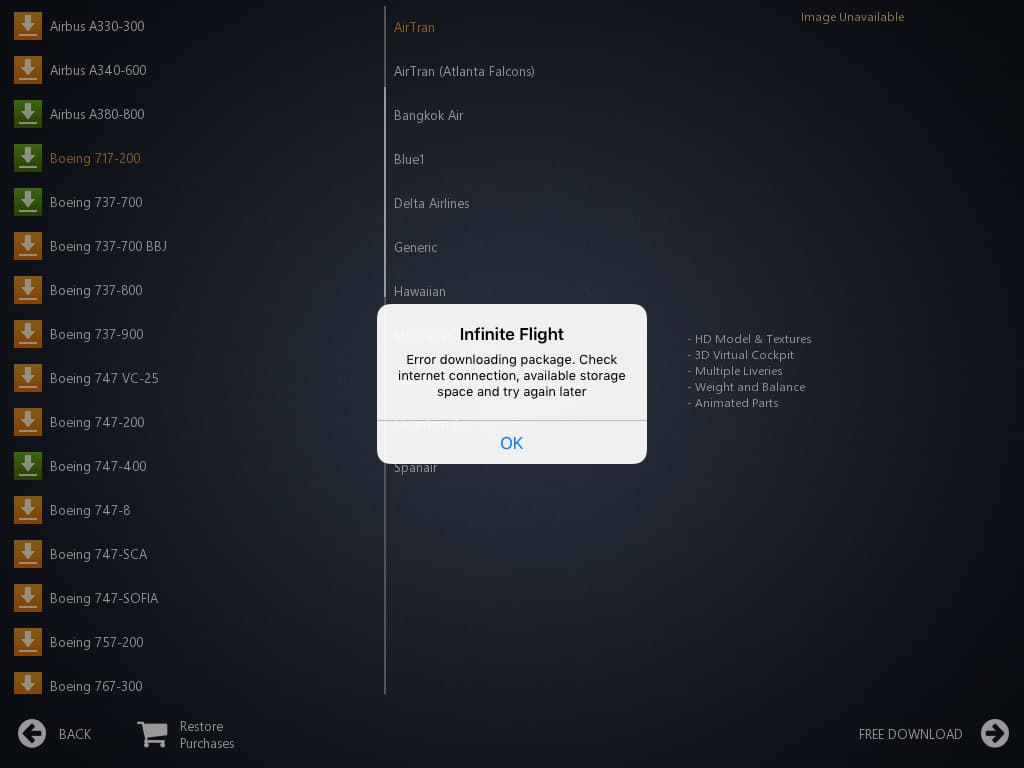Select the Bangkok Air livery

428,116
